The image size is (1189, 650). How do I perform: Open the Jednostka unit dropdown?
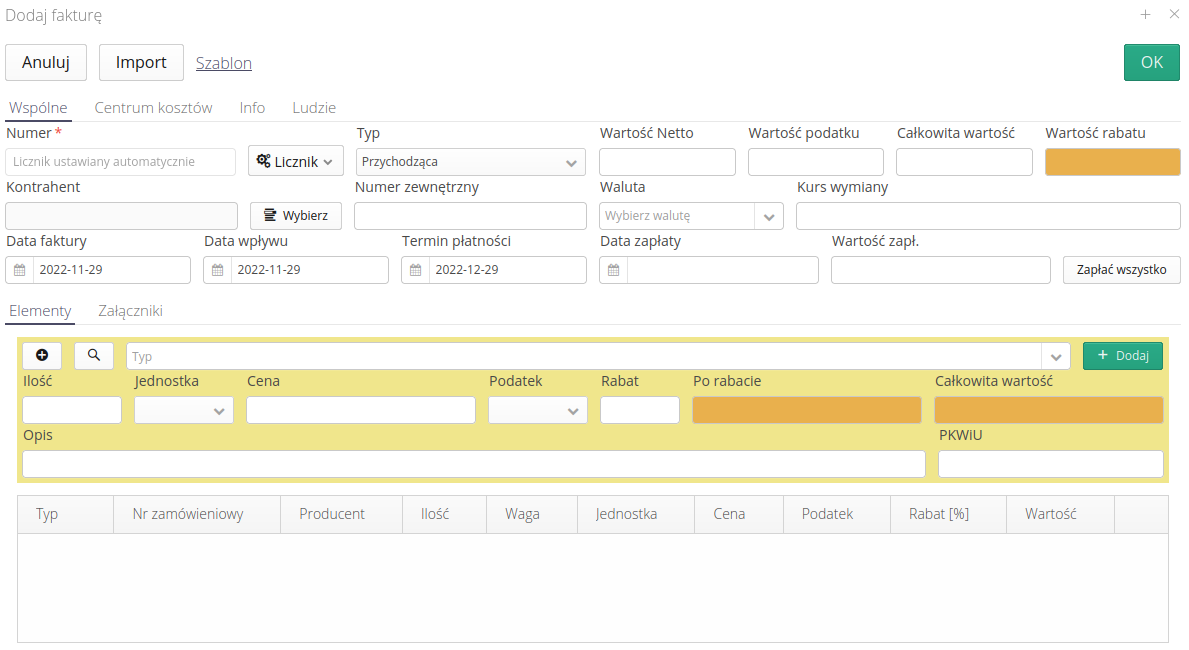[x=219, y=411]
